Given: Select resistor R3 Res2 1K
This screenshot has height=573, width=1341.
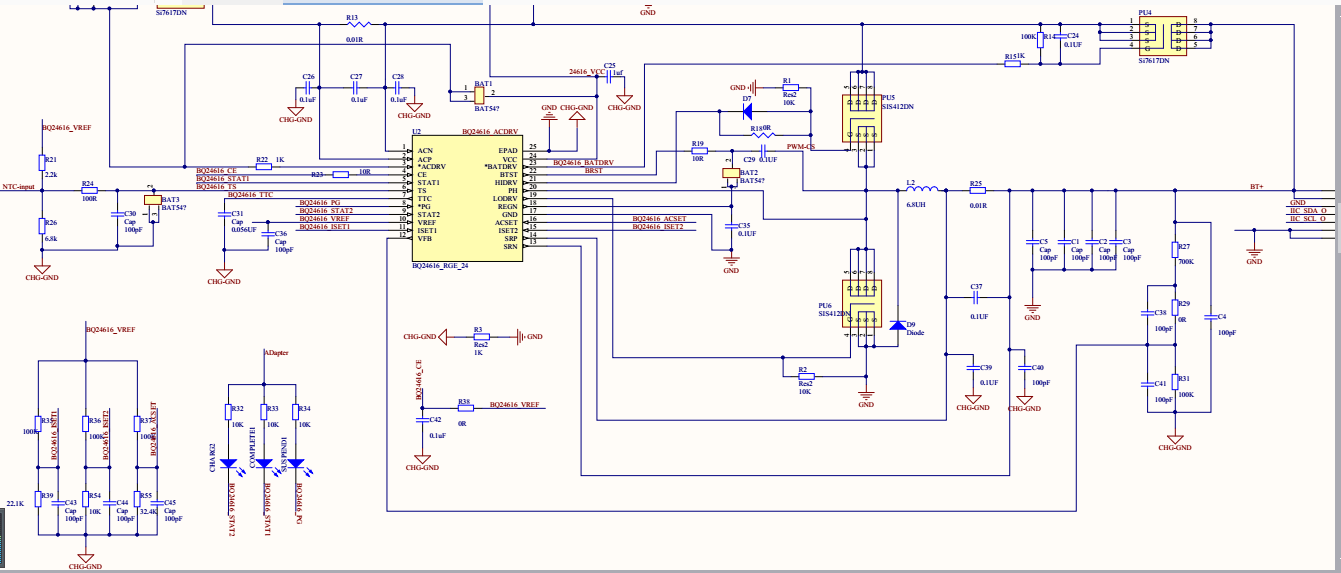Looking at the screenshot, I should pyautogui.click(x=481, y=337).
